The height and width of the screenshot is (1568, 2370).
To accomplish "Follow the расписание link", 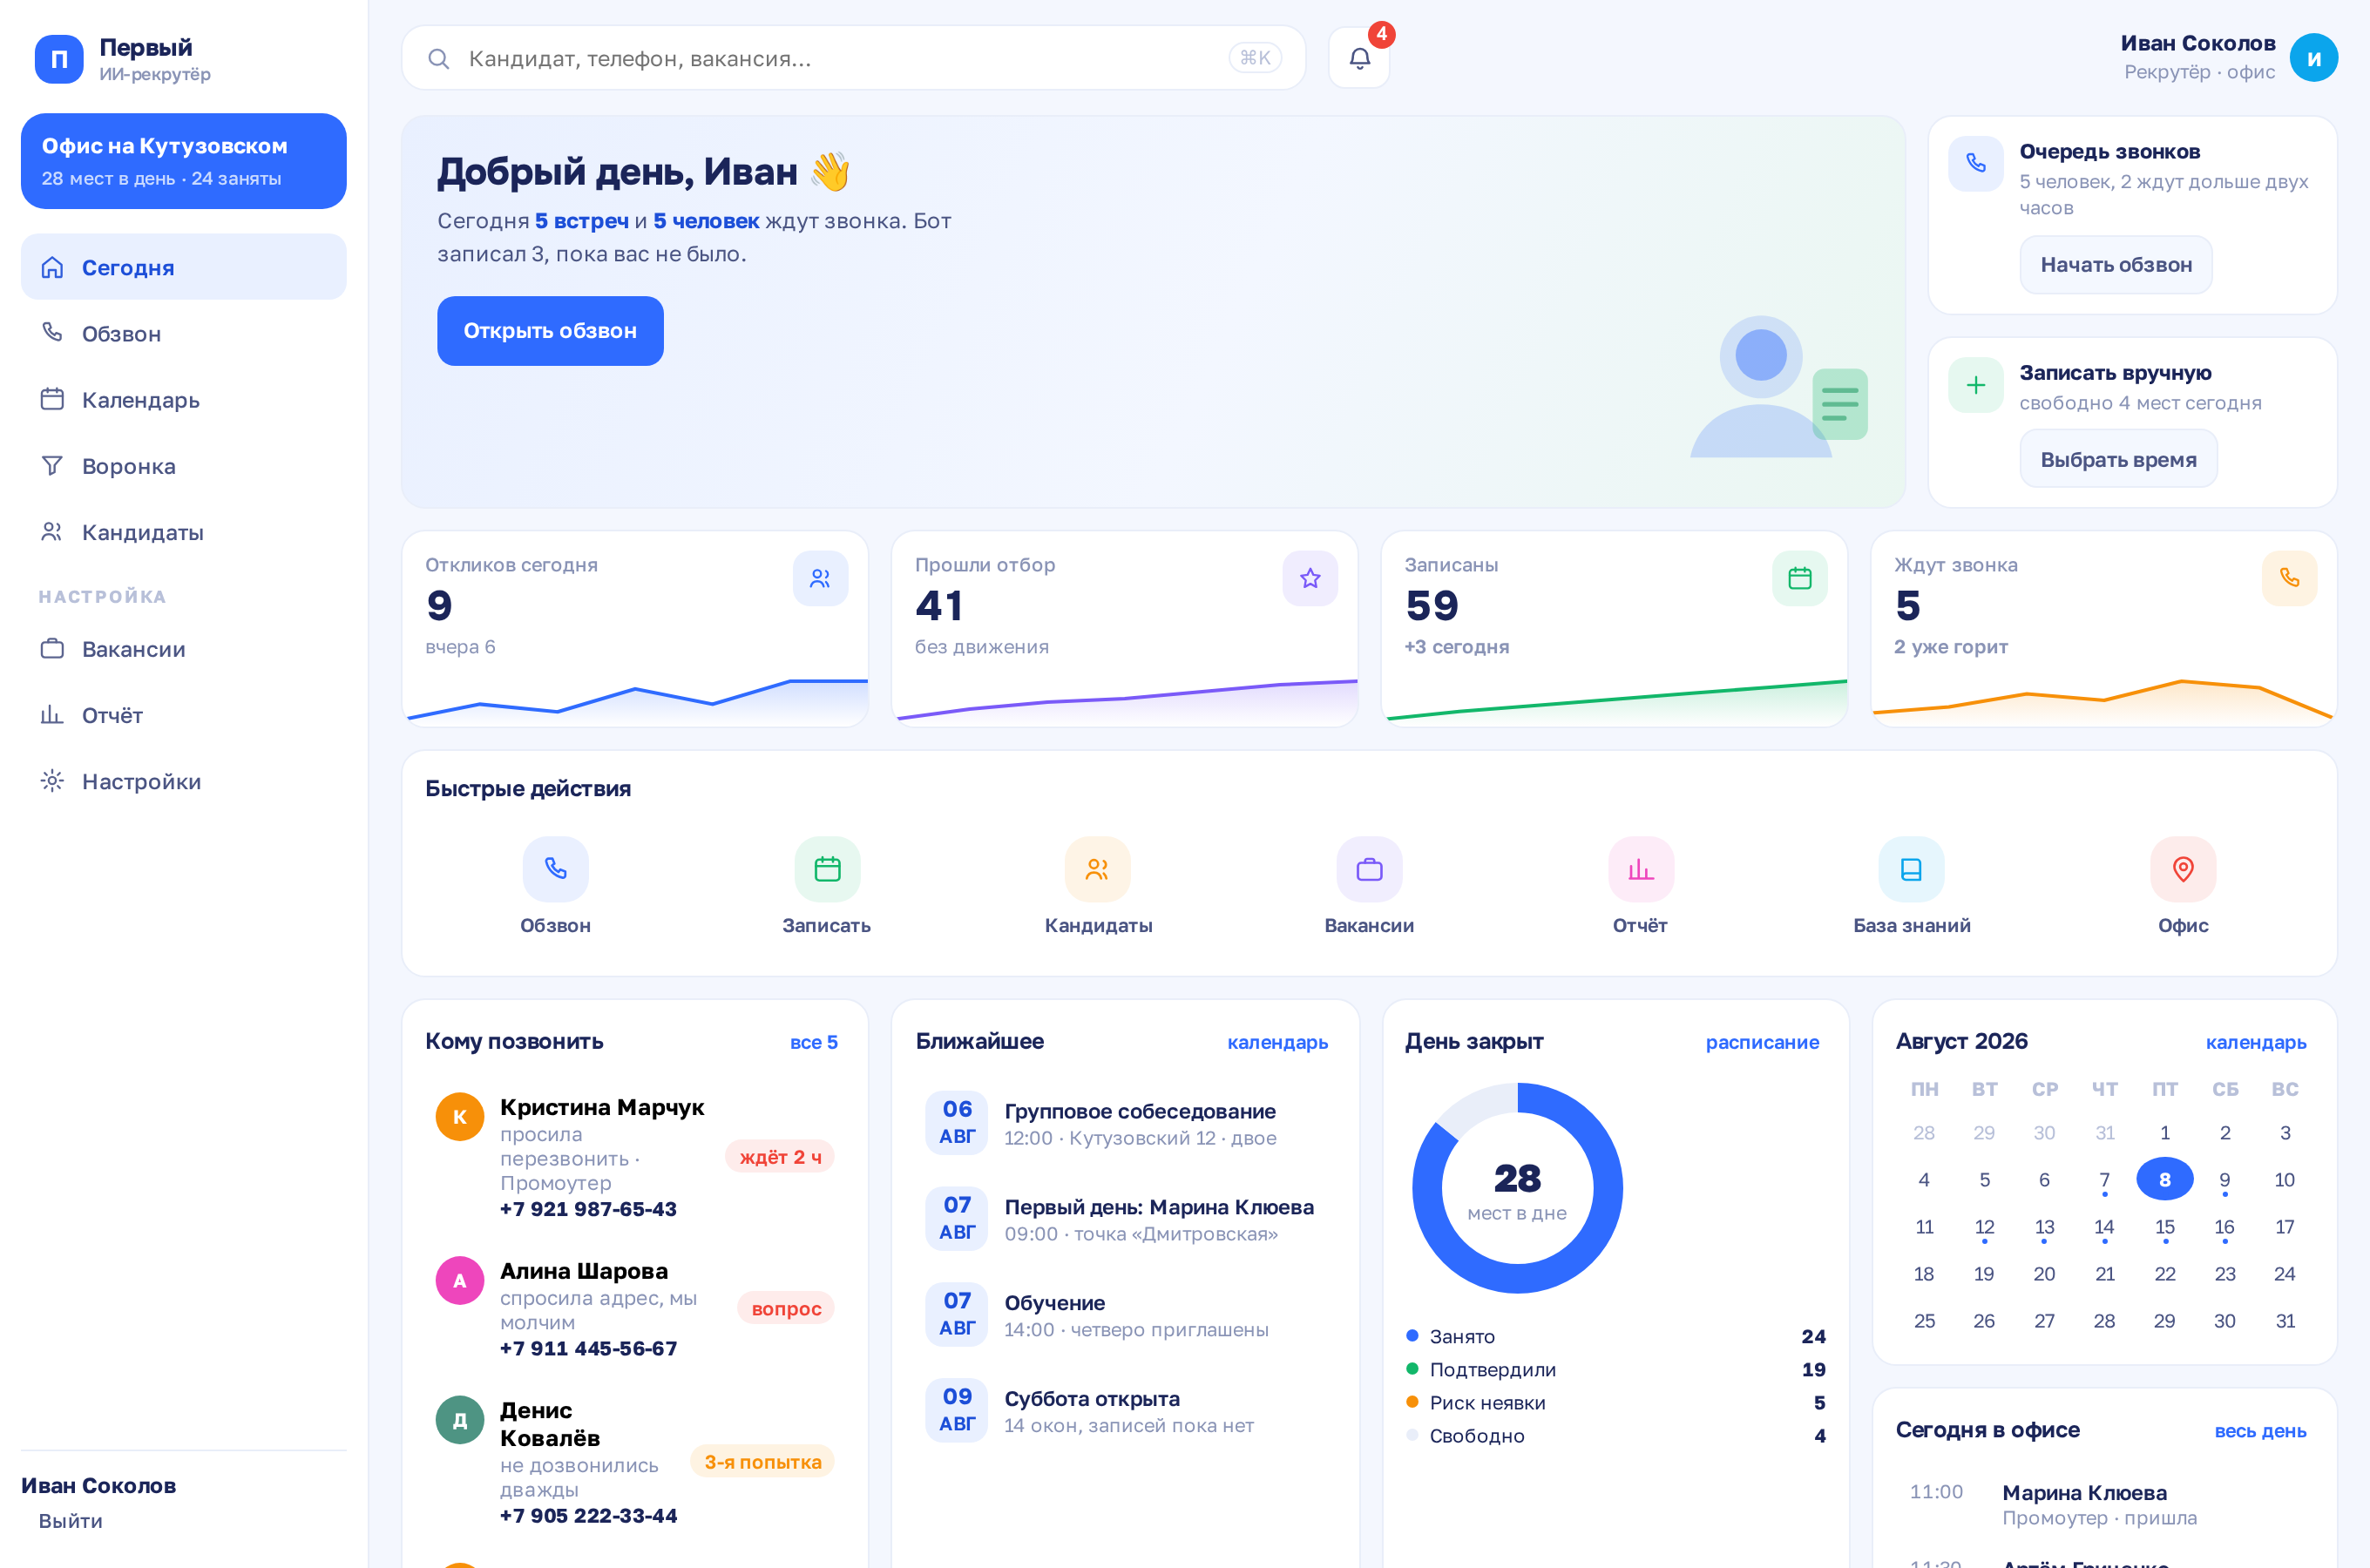I will pyautogui.click(x=1762, y=1042).
